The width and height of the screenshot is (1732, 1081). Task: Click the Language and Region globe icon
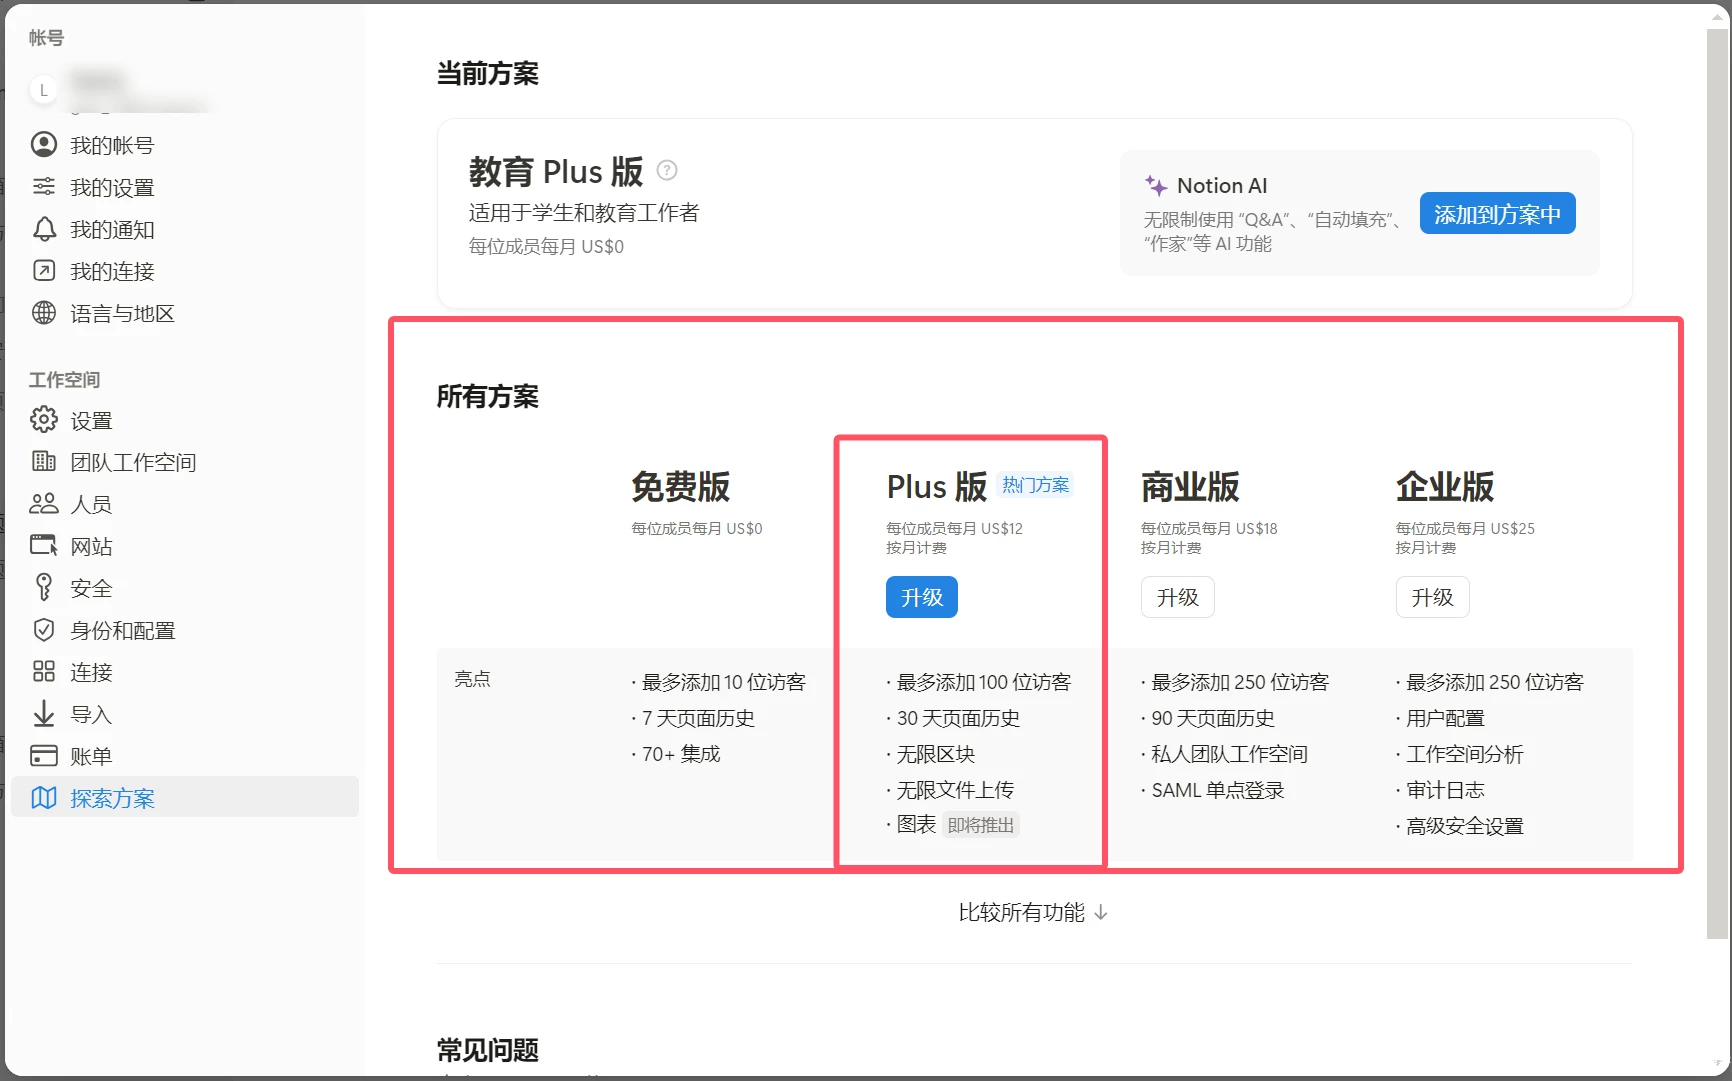(x=44, y=313)
